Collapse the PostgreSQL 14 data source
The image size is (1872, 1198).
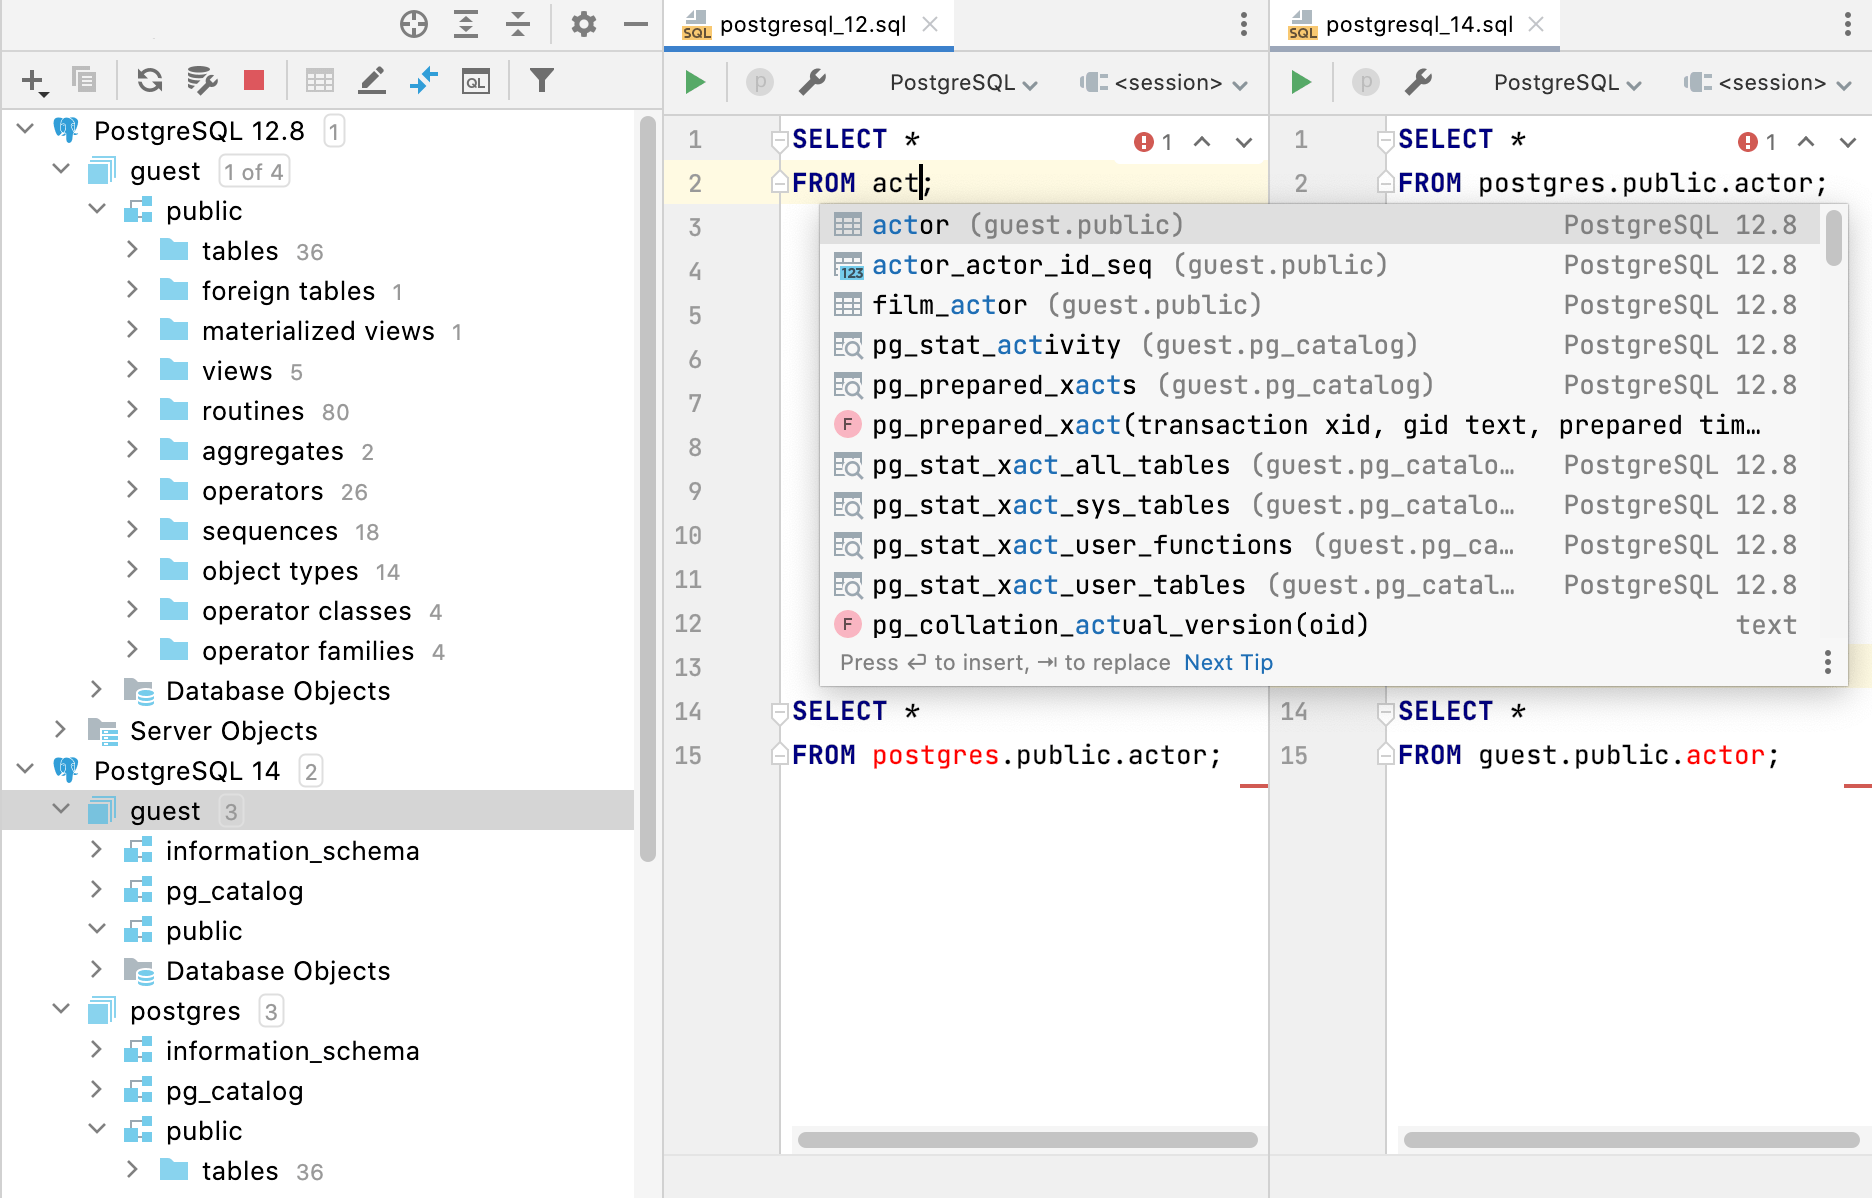coord(26,770)
